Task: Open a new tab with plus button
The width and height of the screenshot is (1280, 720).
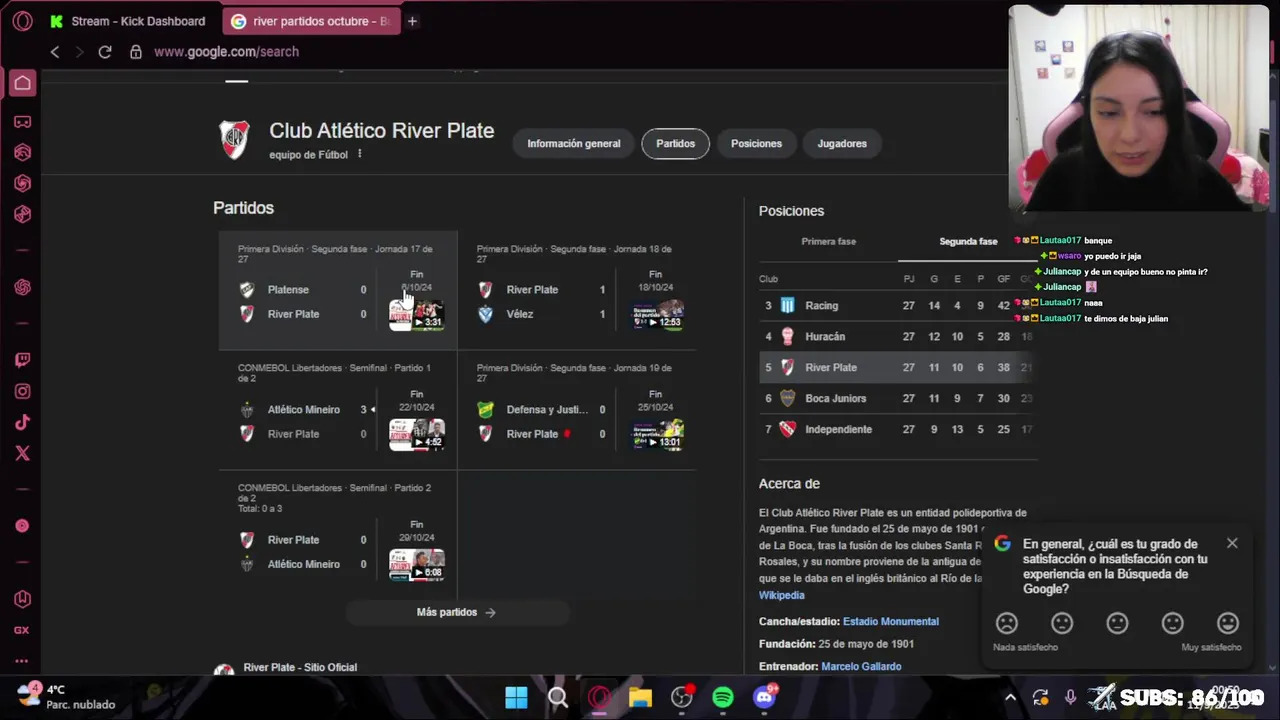Action: pos(411,21)
